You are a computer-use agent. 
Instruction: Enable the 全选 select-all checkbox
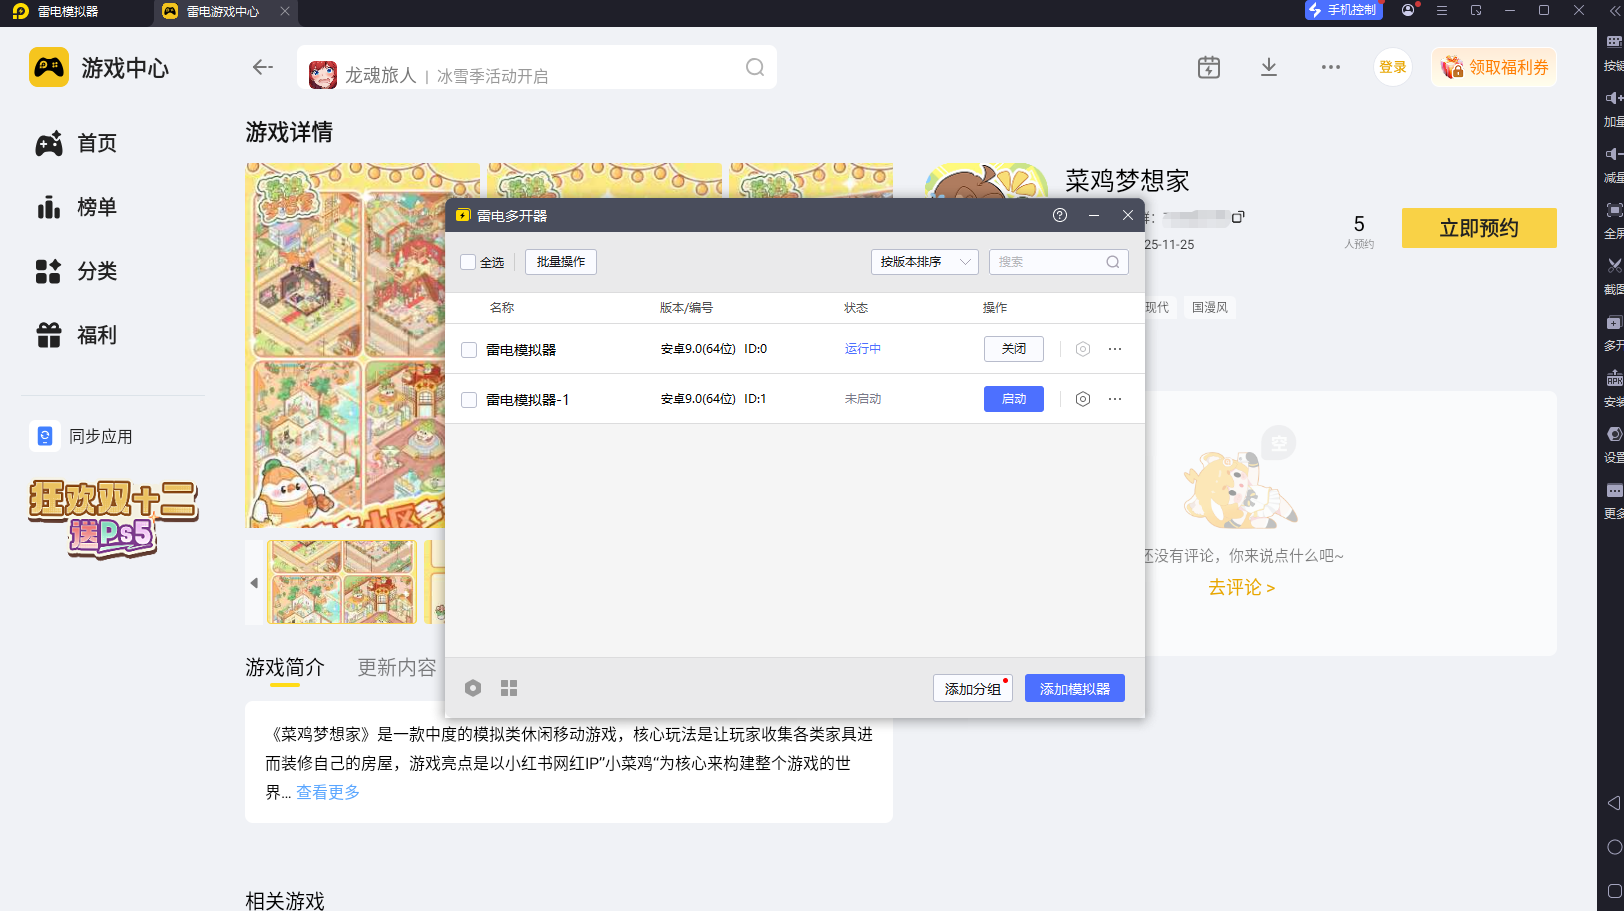point(468,261)
